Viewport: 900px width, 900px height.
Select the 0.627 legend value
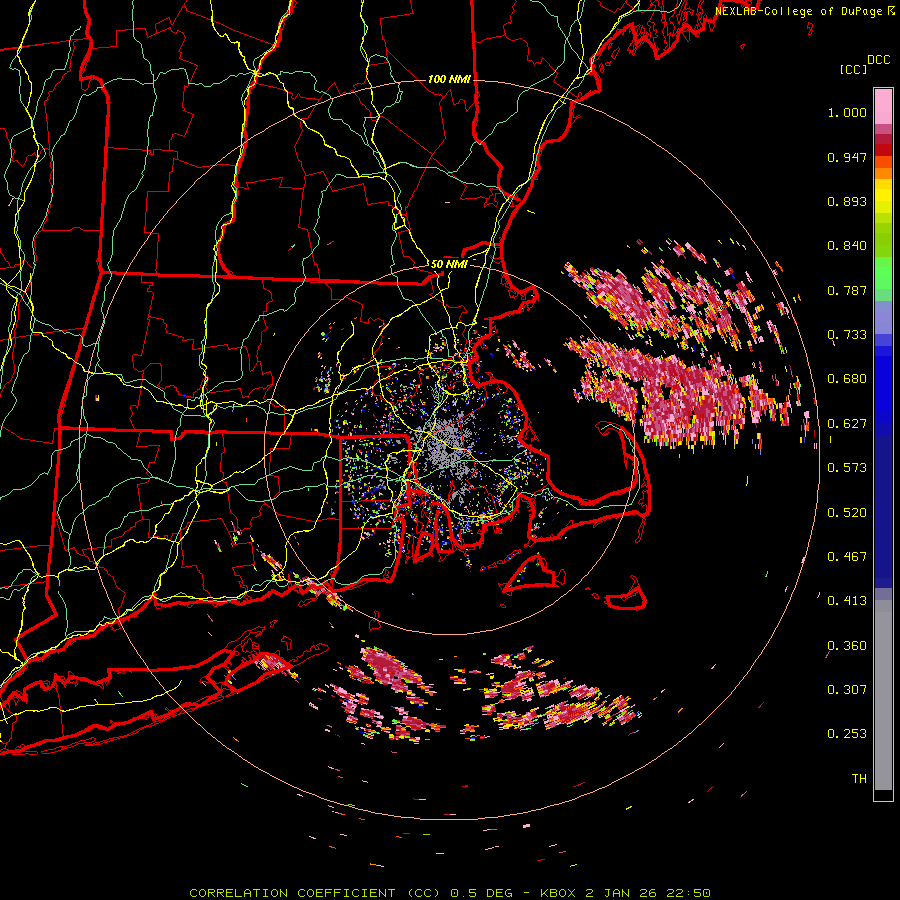[x=847, y=424]
